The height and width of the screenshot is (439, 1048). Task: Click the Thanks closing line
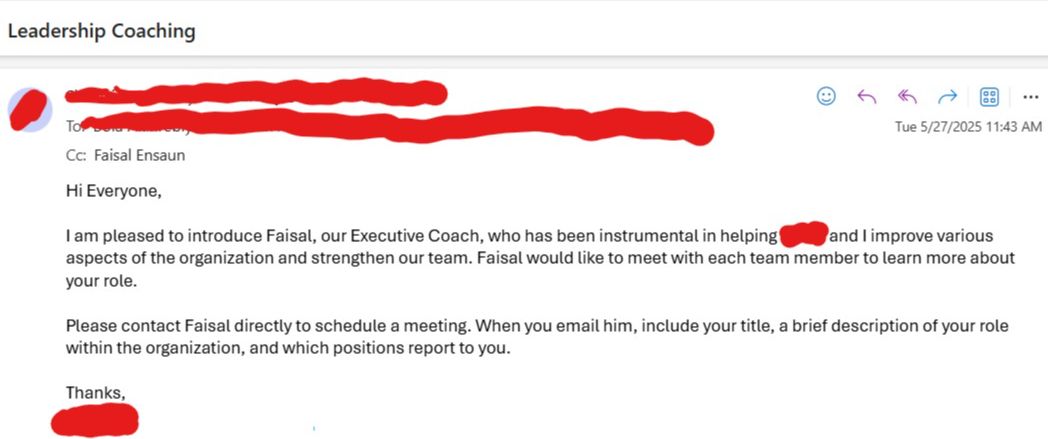tap(96, 392)
